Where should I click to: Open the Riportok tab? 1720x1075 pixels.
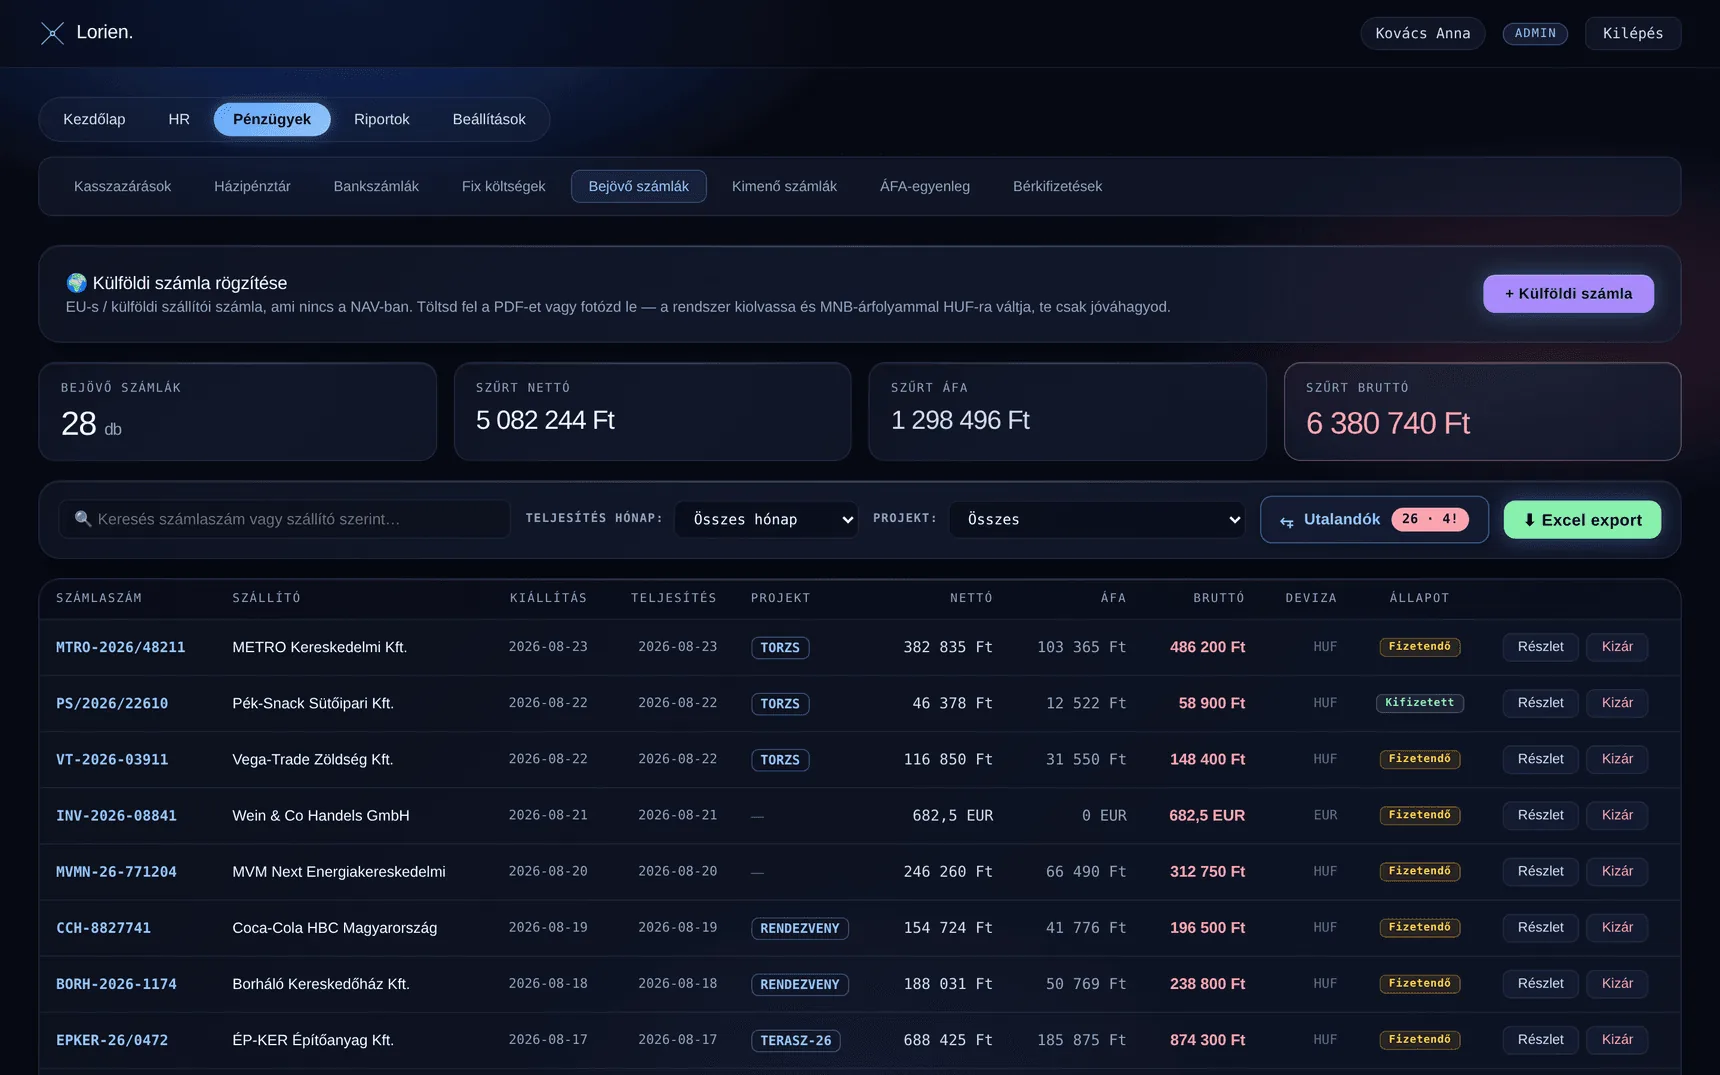coord(382,119)
